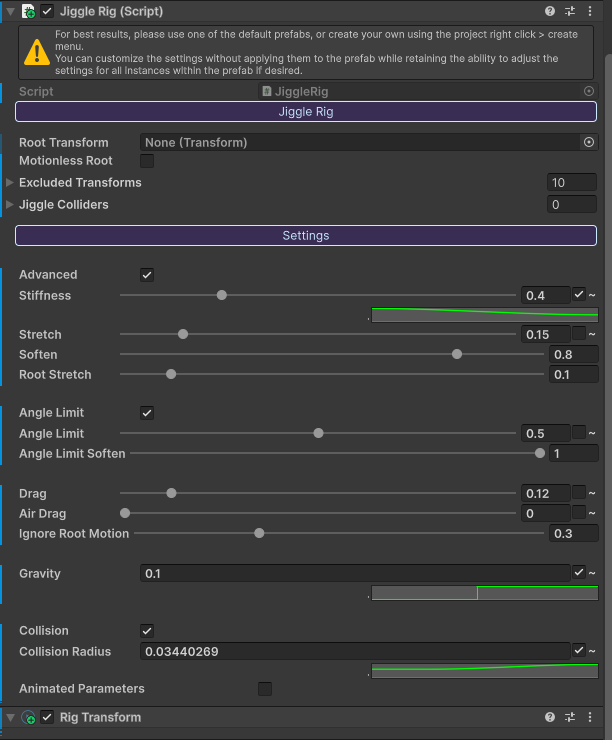Screen dimensions: 612x740
Task: Enable the Drag curve checkbox
Action: point(579,492)
